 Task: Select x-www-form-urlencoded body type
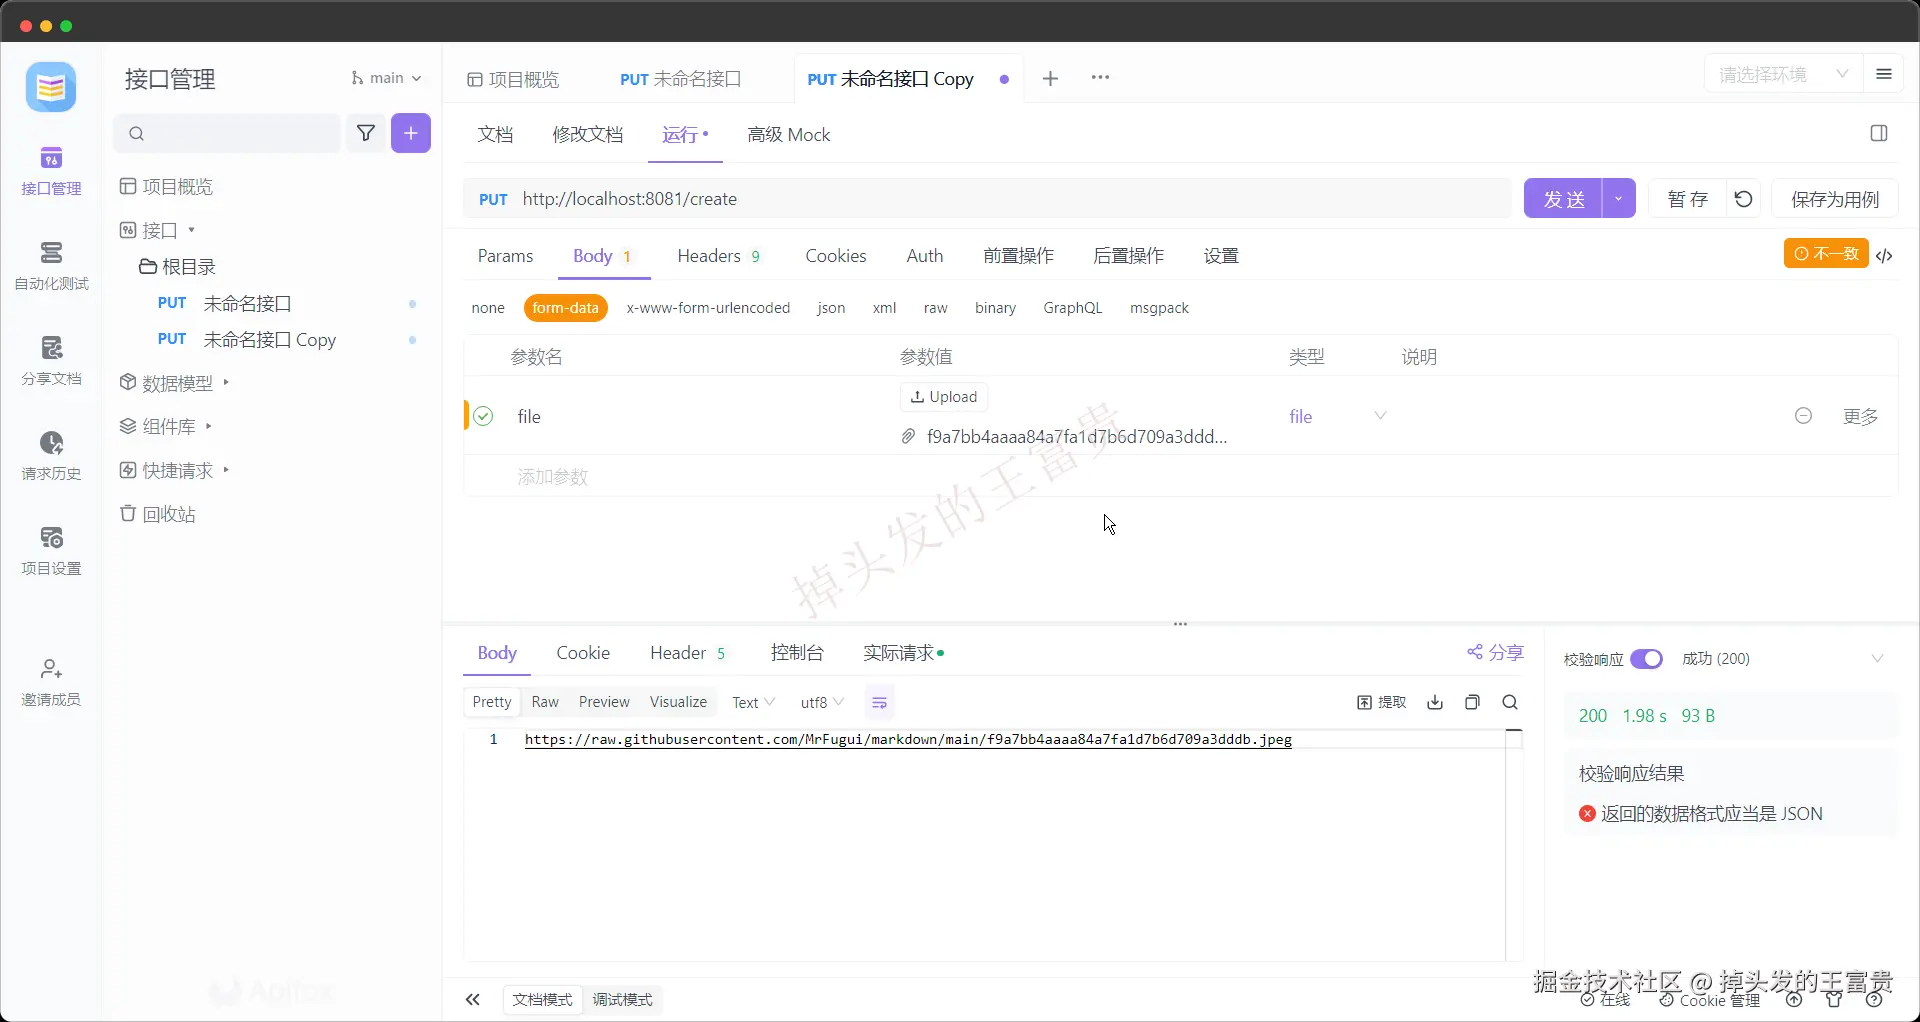point(708,308)
